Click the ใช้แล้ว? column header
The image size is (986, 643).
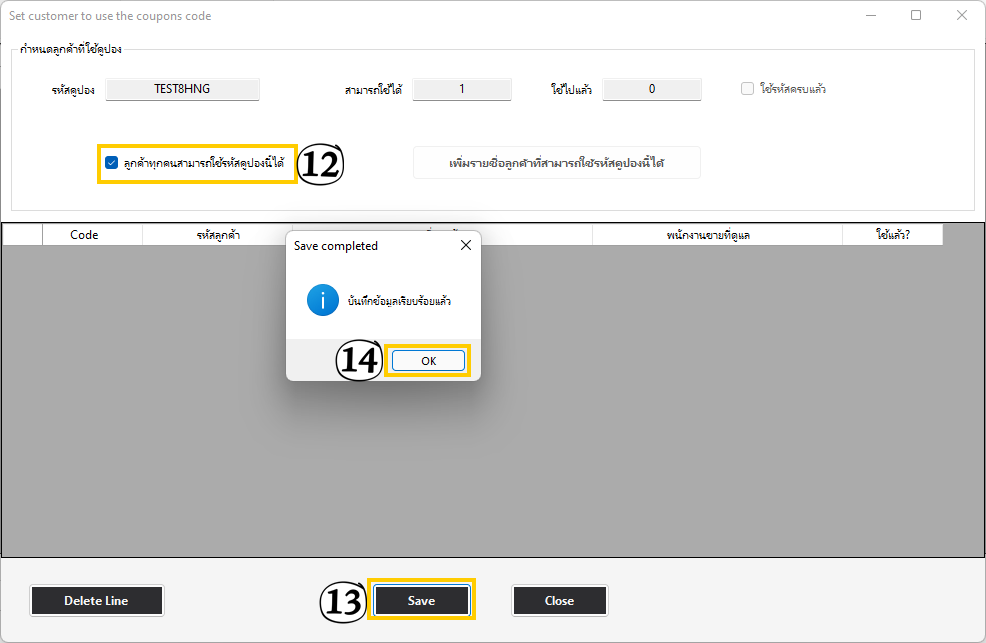[x=893, y=235]
